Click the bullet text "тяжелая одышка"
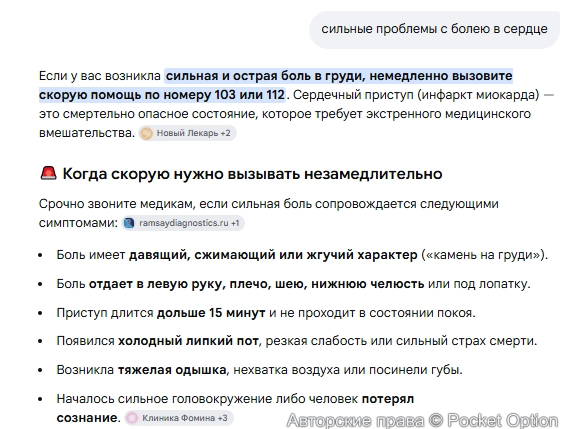Image resolution: width=564 pixels, height=429 pixels. pos(172,370)
